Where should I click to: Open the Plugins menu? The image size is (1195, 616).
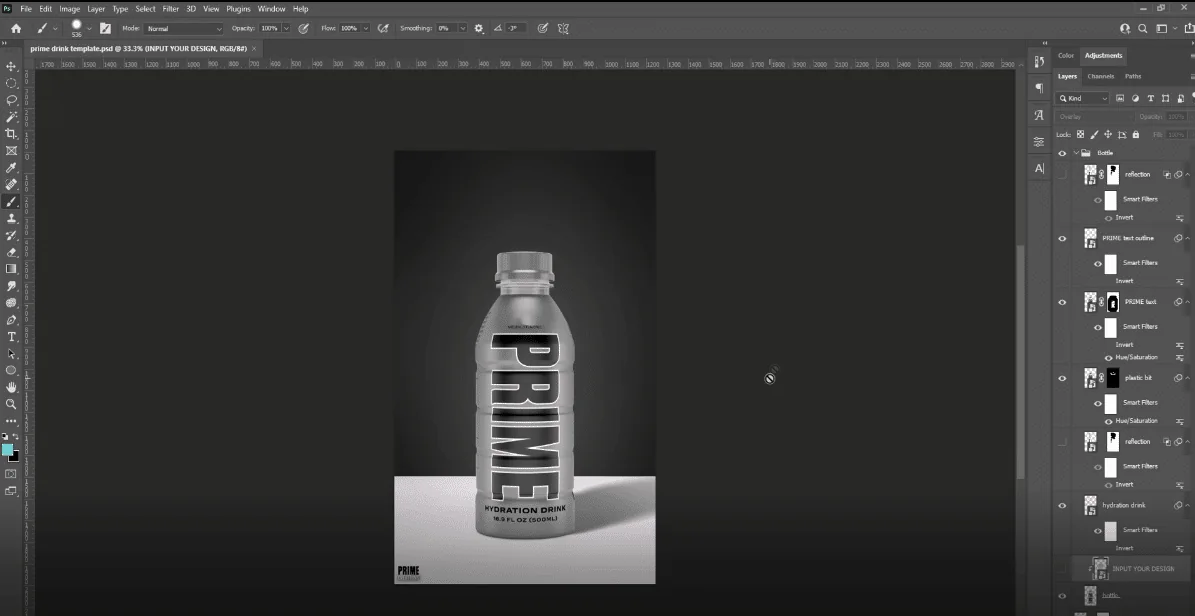pos(239,9)
